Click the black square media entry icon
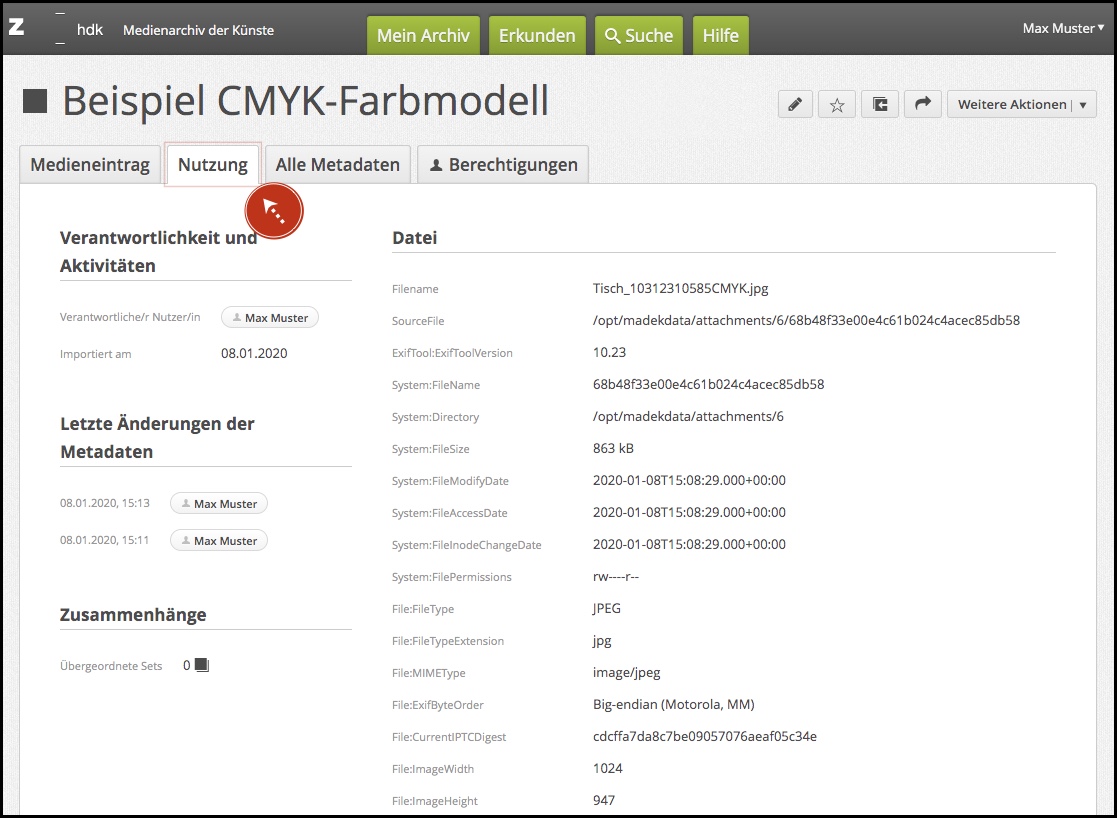1117x818 pixels. [x=36, y=101]
